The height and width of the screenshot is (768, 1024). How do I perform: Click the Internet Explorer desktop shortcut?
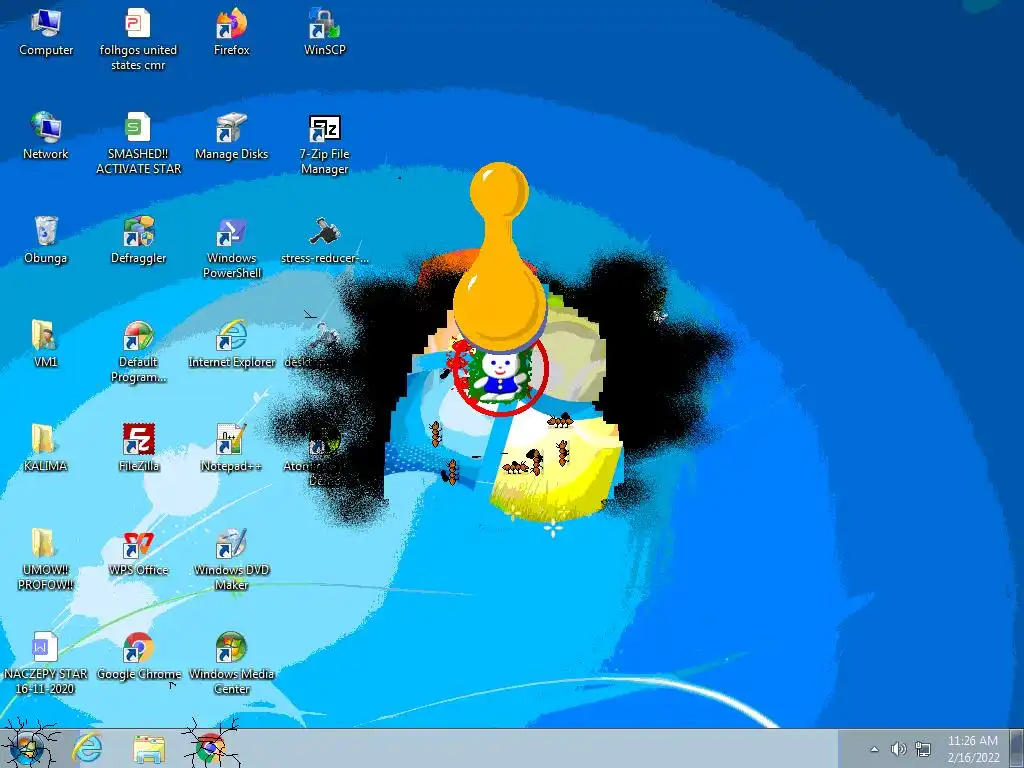point(231,344)
